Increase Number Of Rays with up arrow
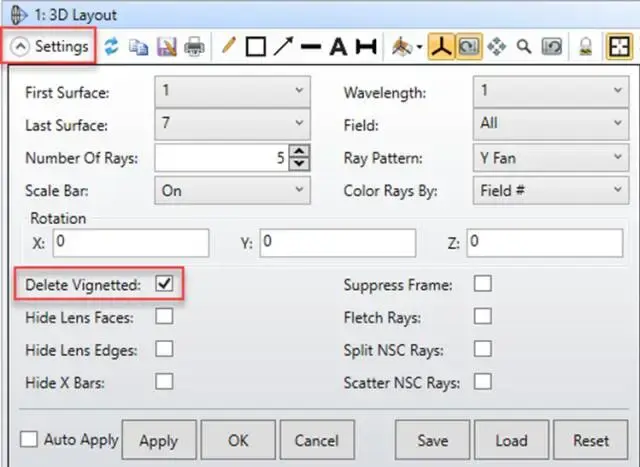This screenshot has width=640, height=467. coord(299,151)
